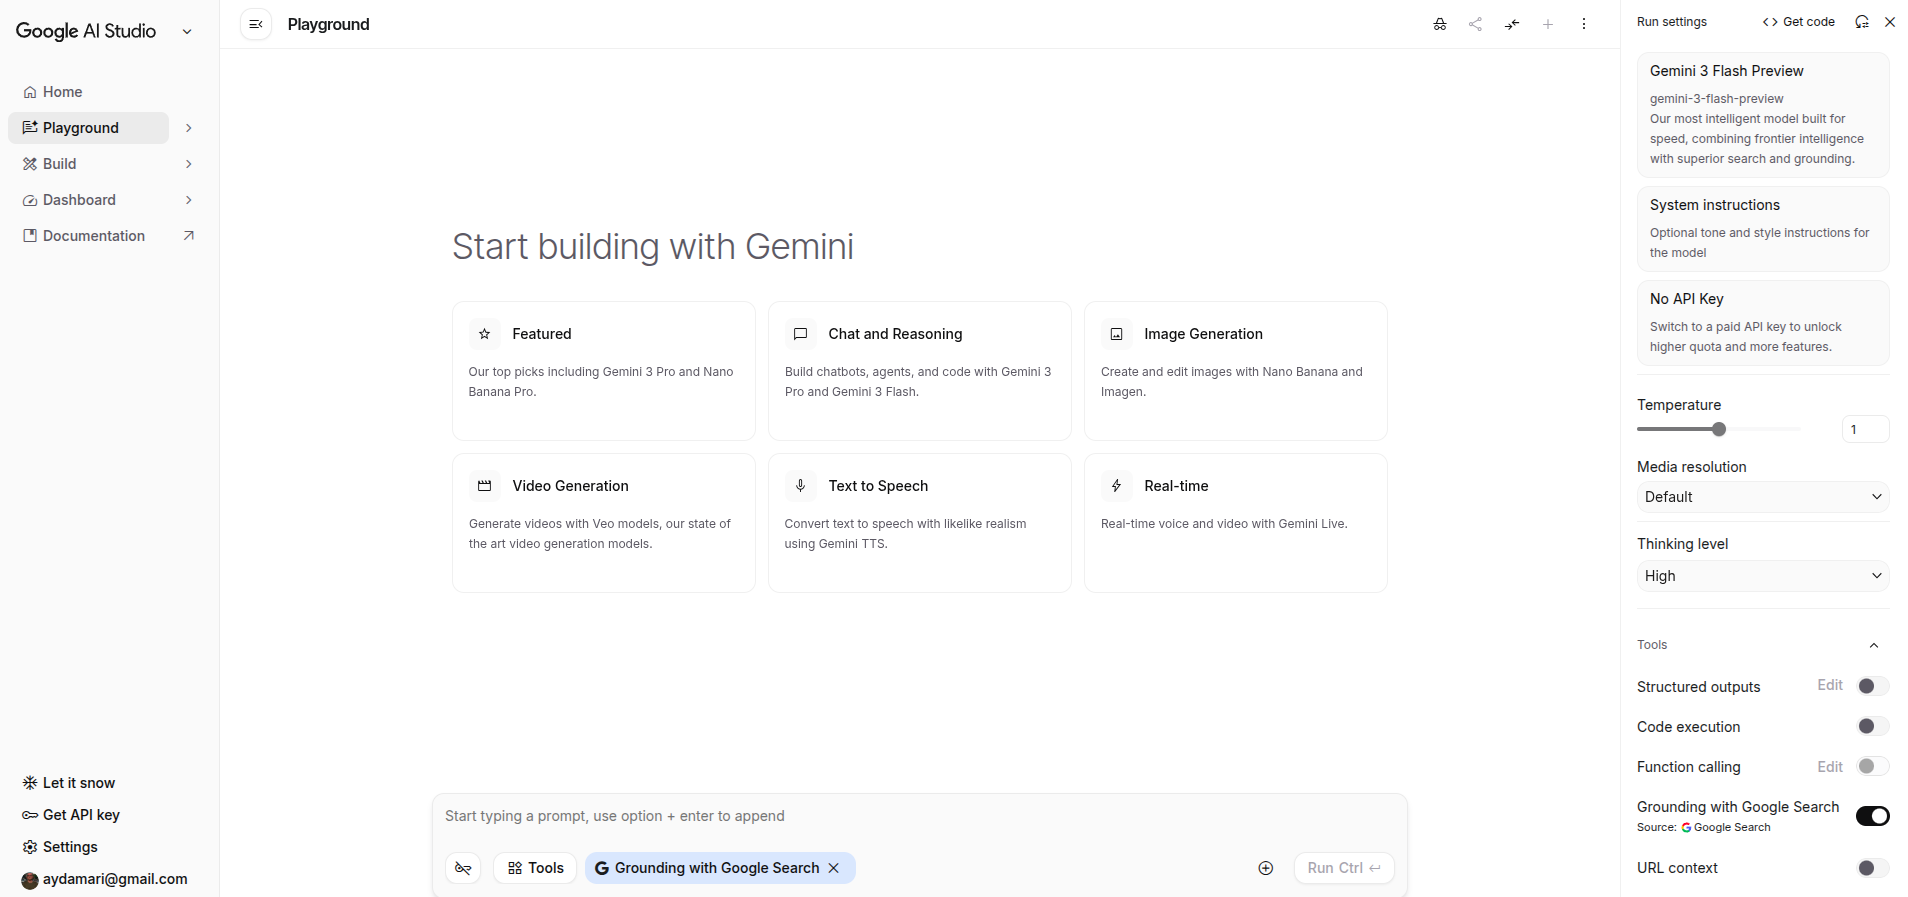Viewport: 1908px width, 897px height.
Task: Disable Grounding with Google Search toggle
Action: click(x=1872, y=816)
